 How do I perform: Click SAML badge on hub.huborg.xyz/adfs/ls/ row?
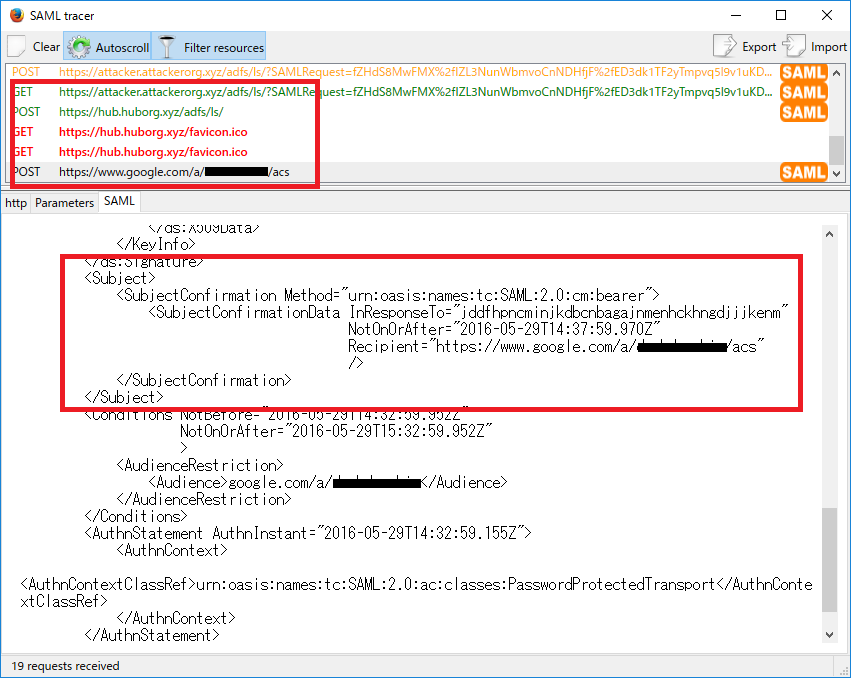[x=803, y=112]
